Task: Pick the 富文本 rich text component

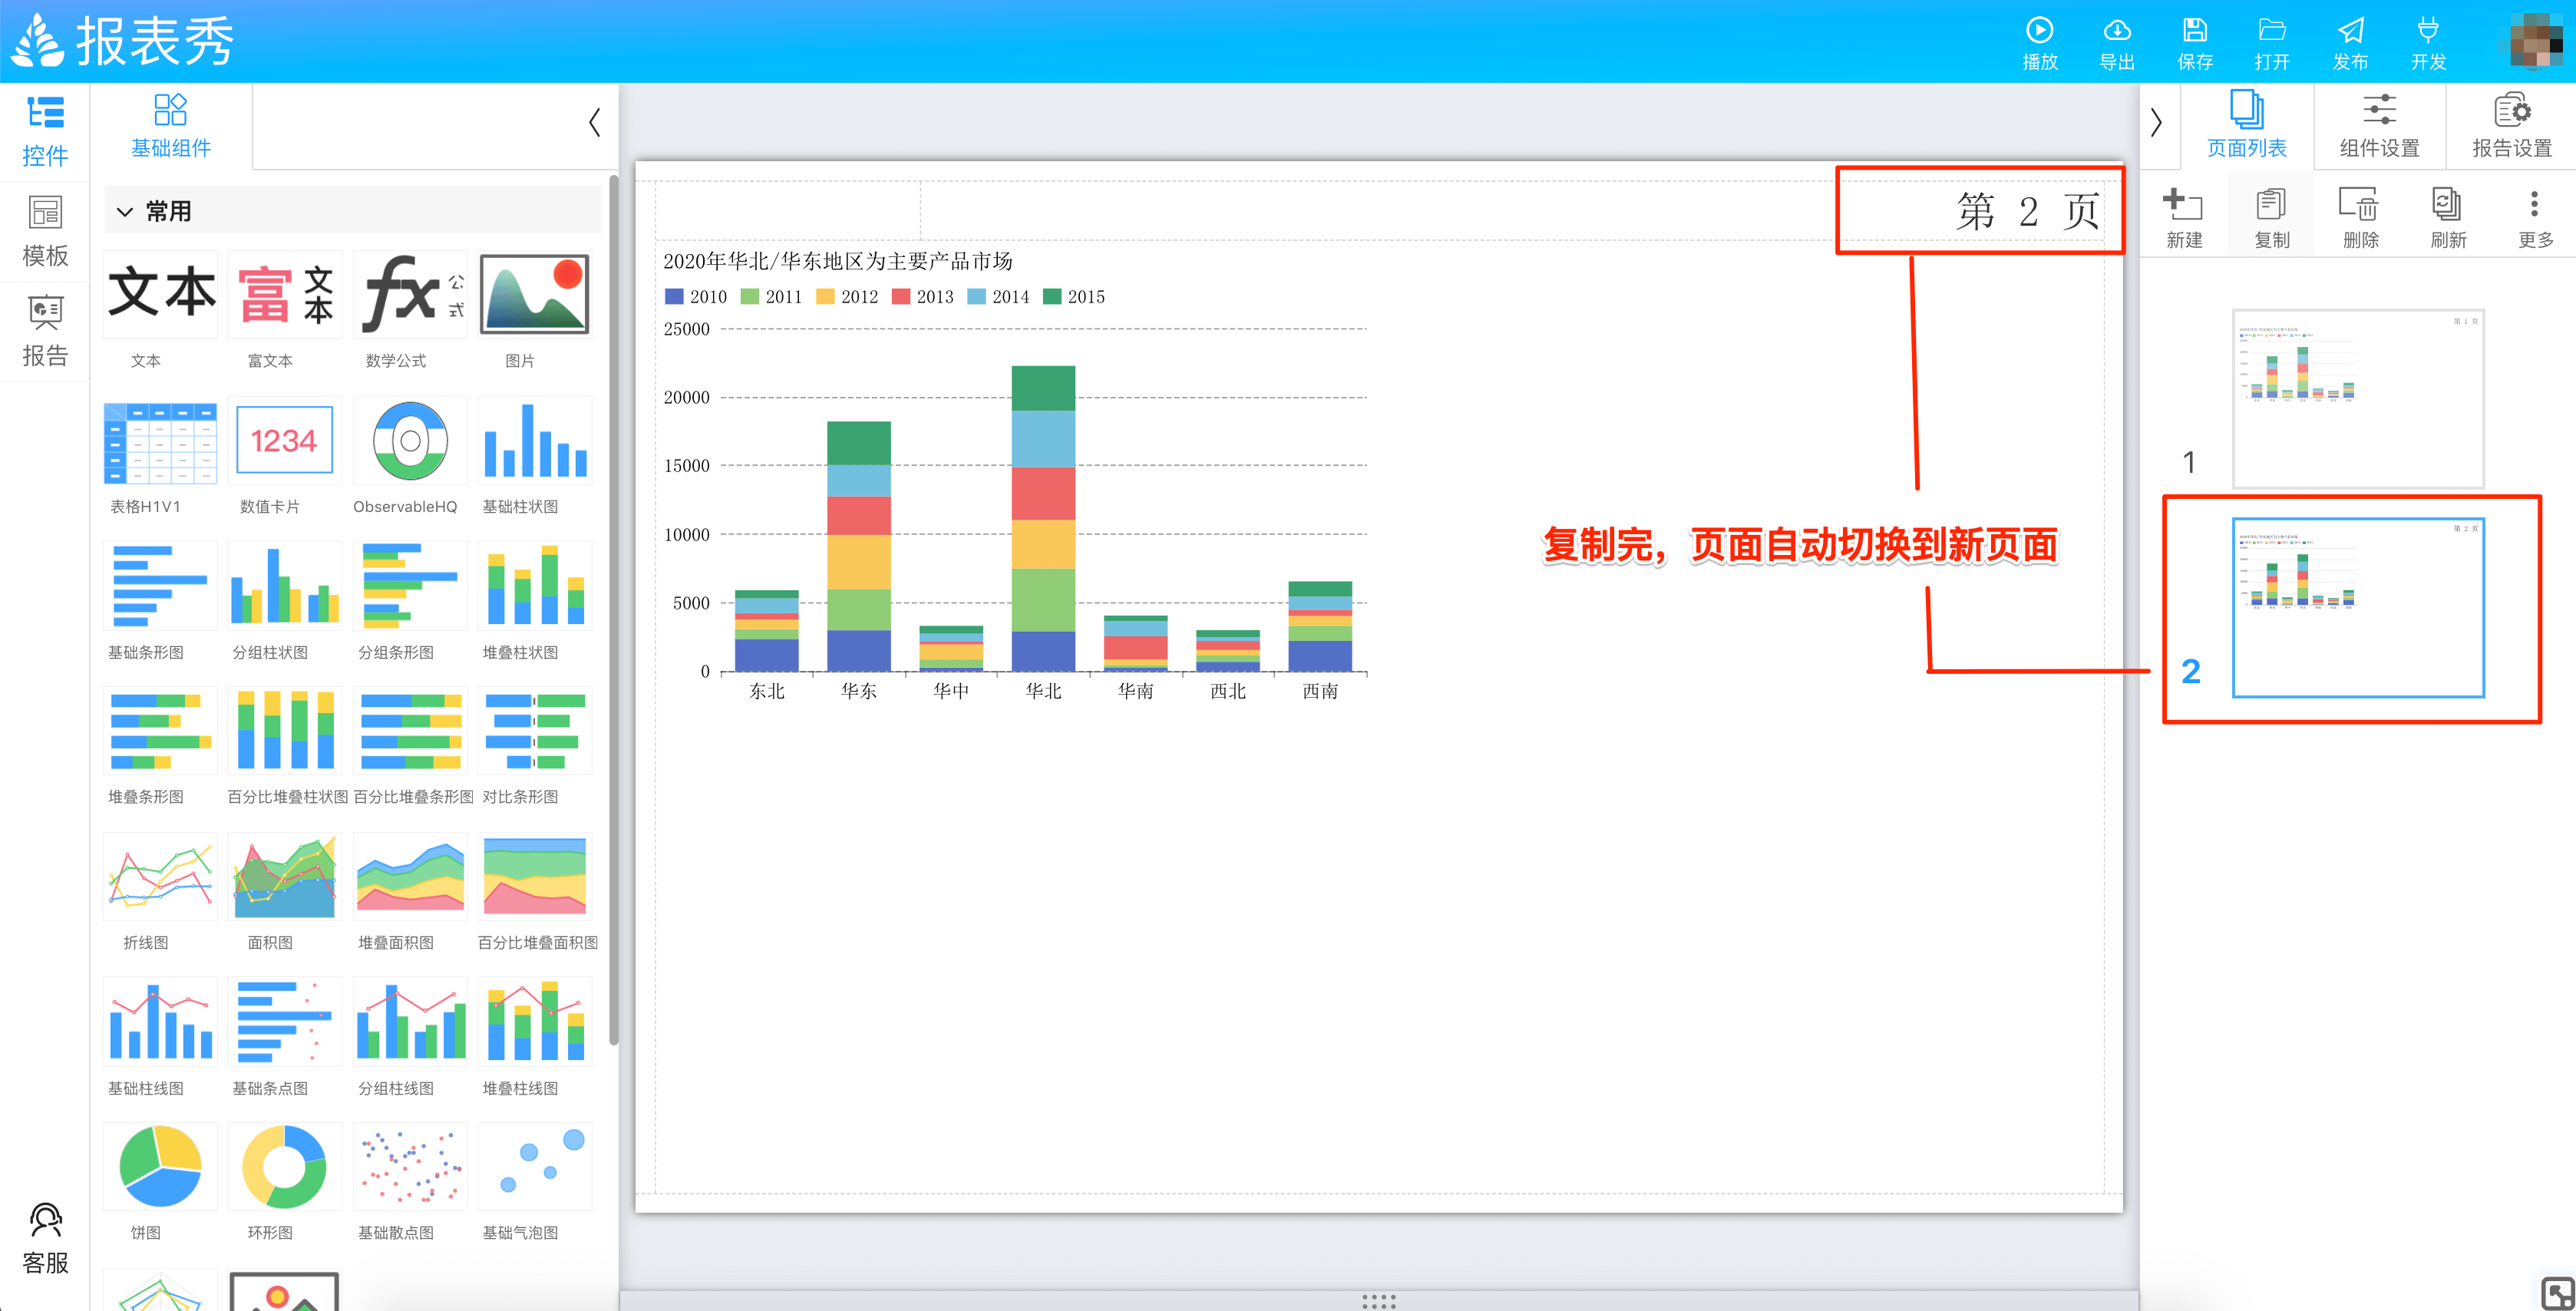Action: tap(285, 294)
